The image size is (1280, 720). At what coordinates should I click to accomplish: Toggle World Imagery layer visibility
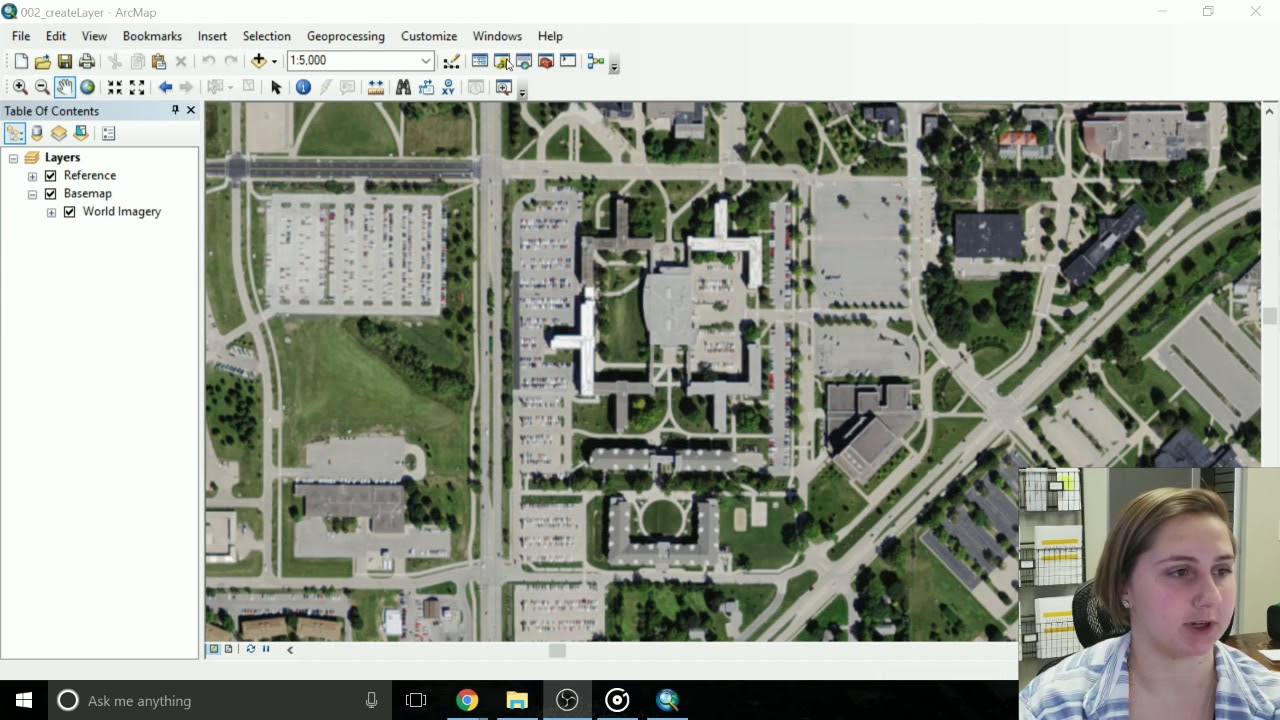pyautogui.click(x=69, y=212)
